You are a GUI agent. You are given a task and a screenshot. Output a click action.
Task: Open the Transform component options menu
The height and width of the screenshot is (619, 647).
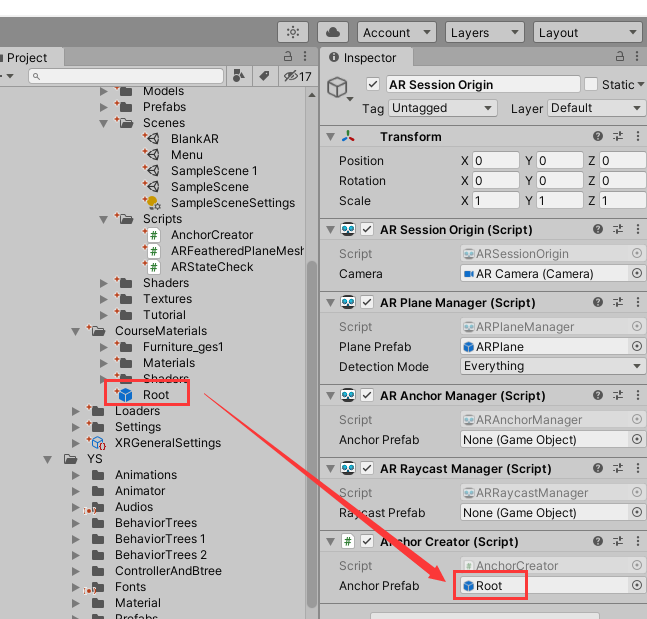pos(638,136)
